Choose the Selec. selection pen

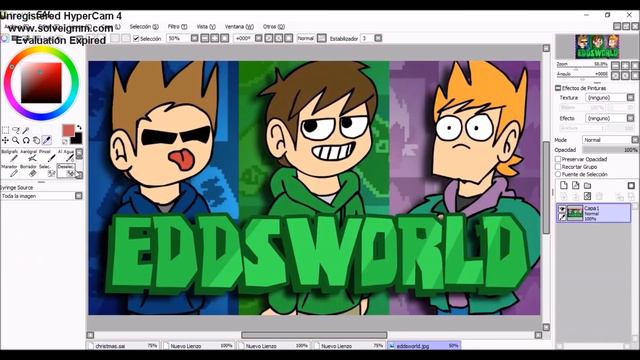click(48, 171)
